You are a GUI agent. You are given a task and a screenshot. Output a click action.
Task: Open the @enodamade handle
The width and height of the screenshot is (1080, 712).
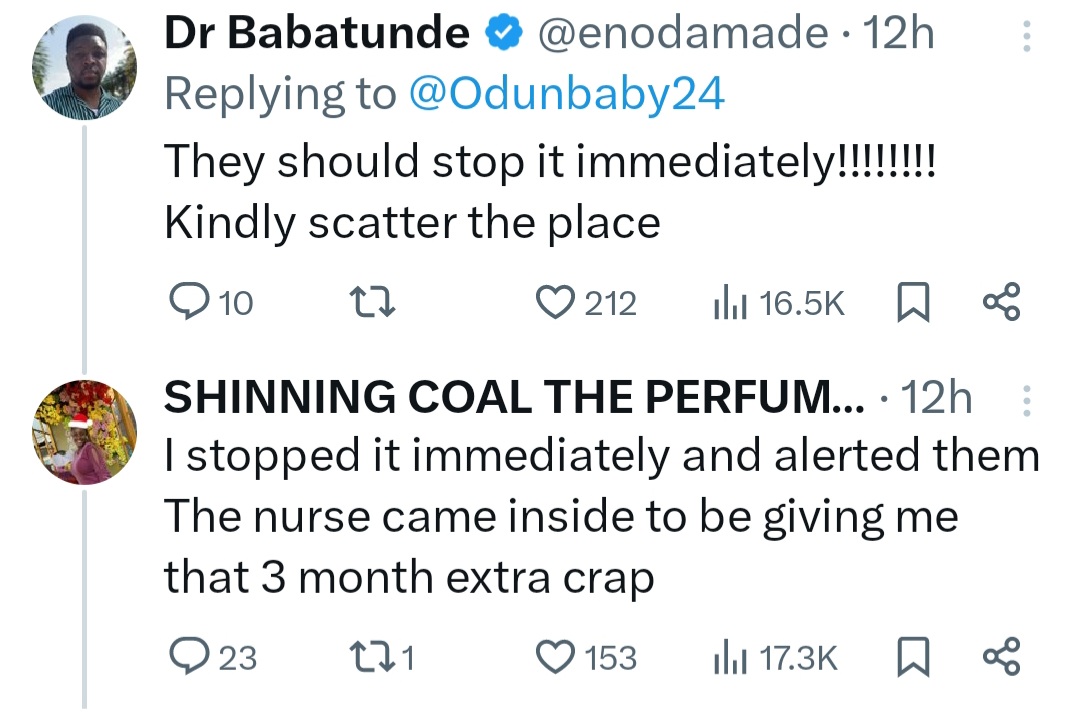tap(684, 36)
